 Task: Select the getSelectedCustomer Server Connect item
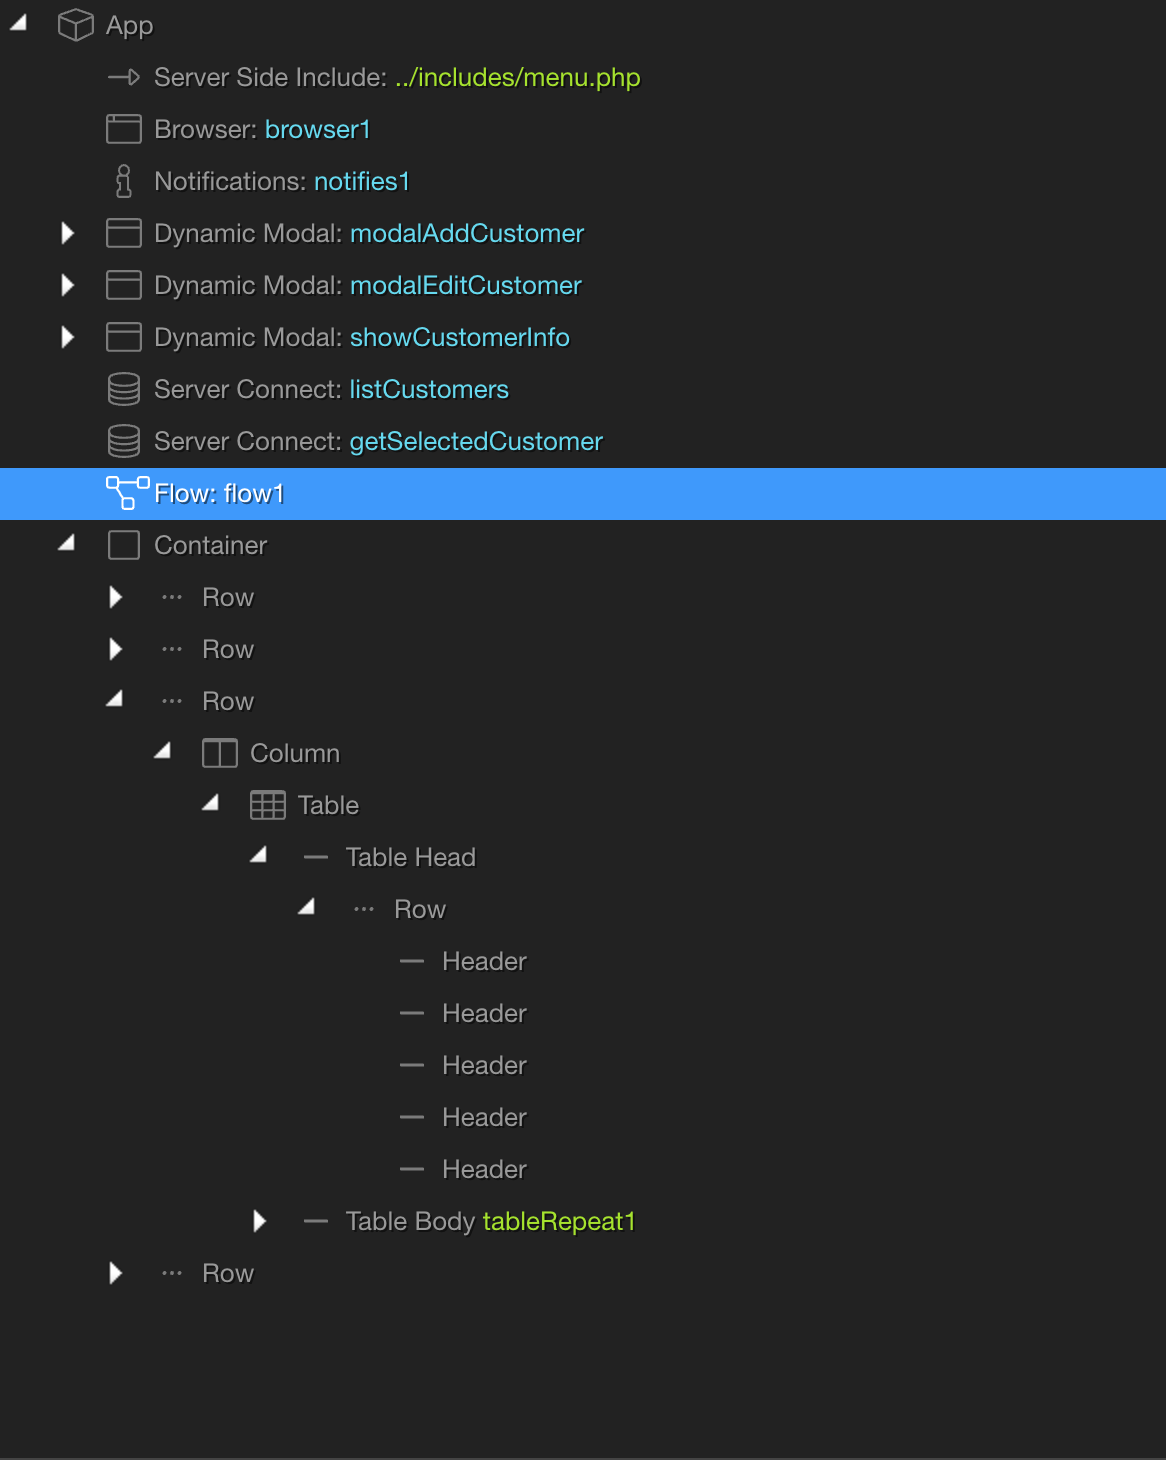click(475, 441)
